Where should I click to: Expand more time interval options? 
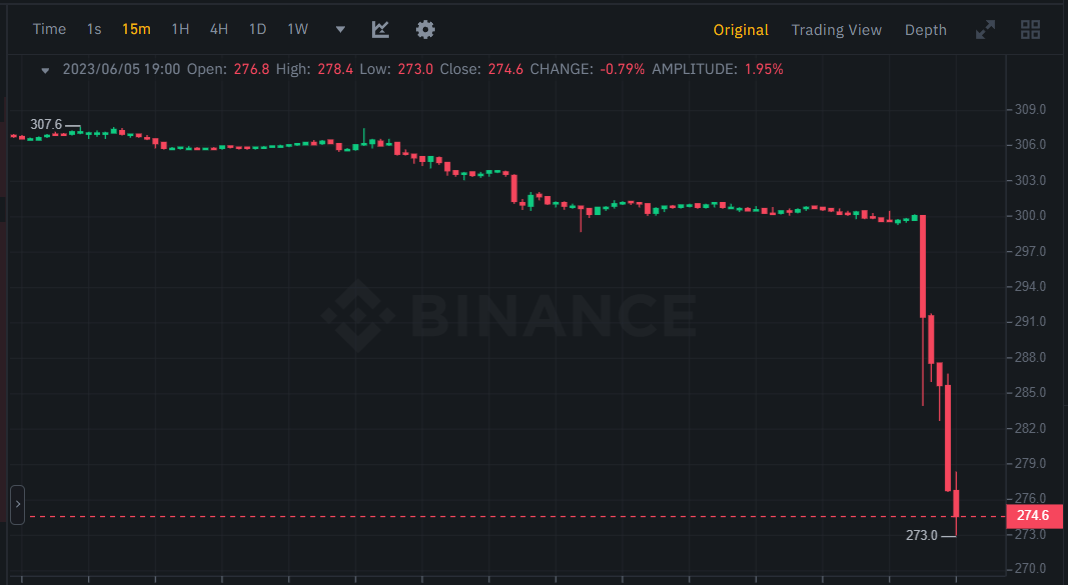click(341, 29)
